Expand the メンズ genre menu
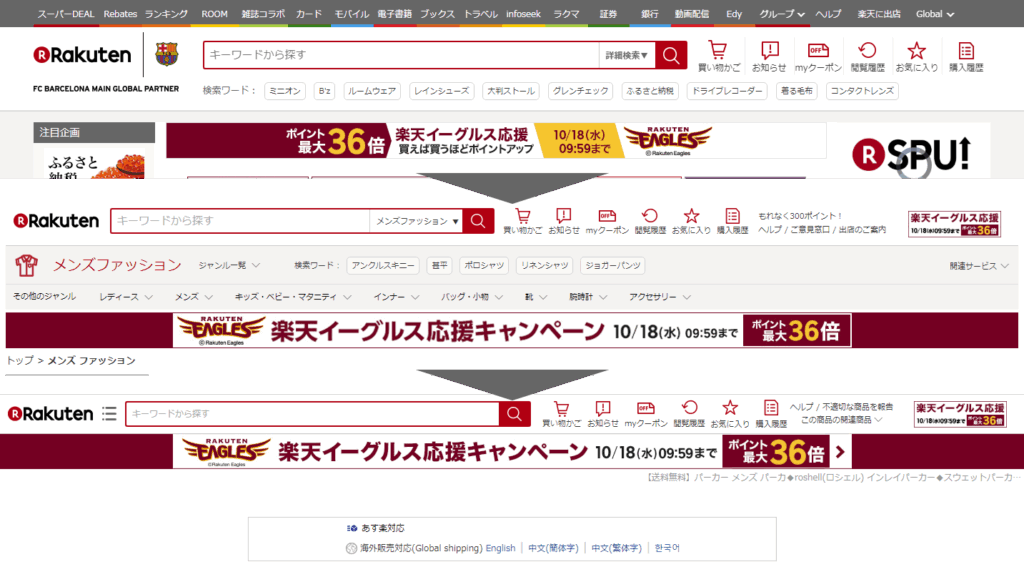1024x572 pixels. 193,296
